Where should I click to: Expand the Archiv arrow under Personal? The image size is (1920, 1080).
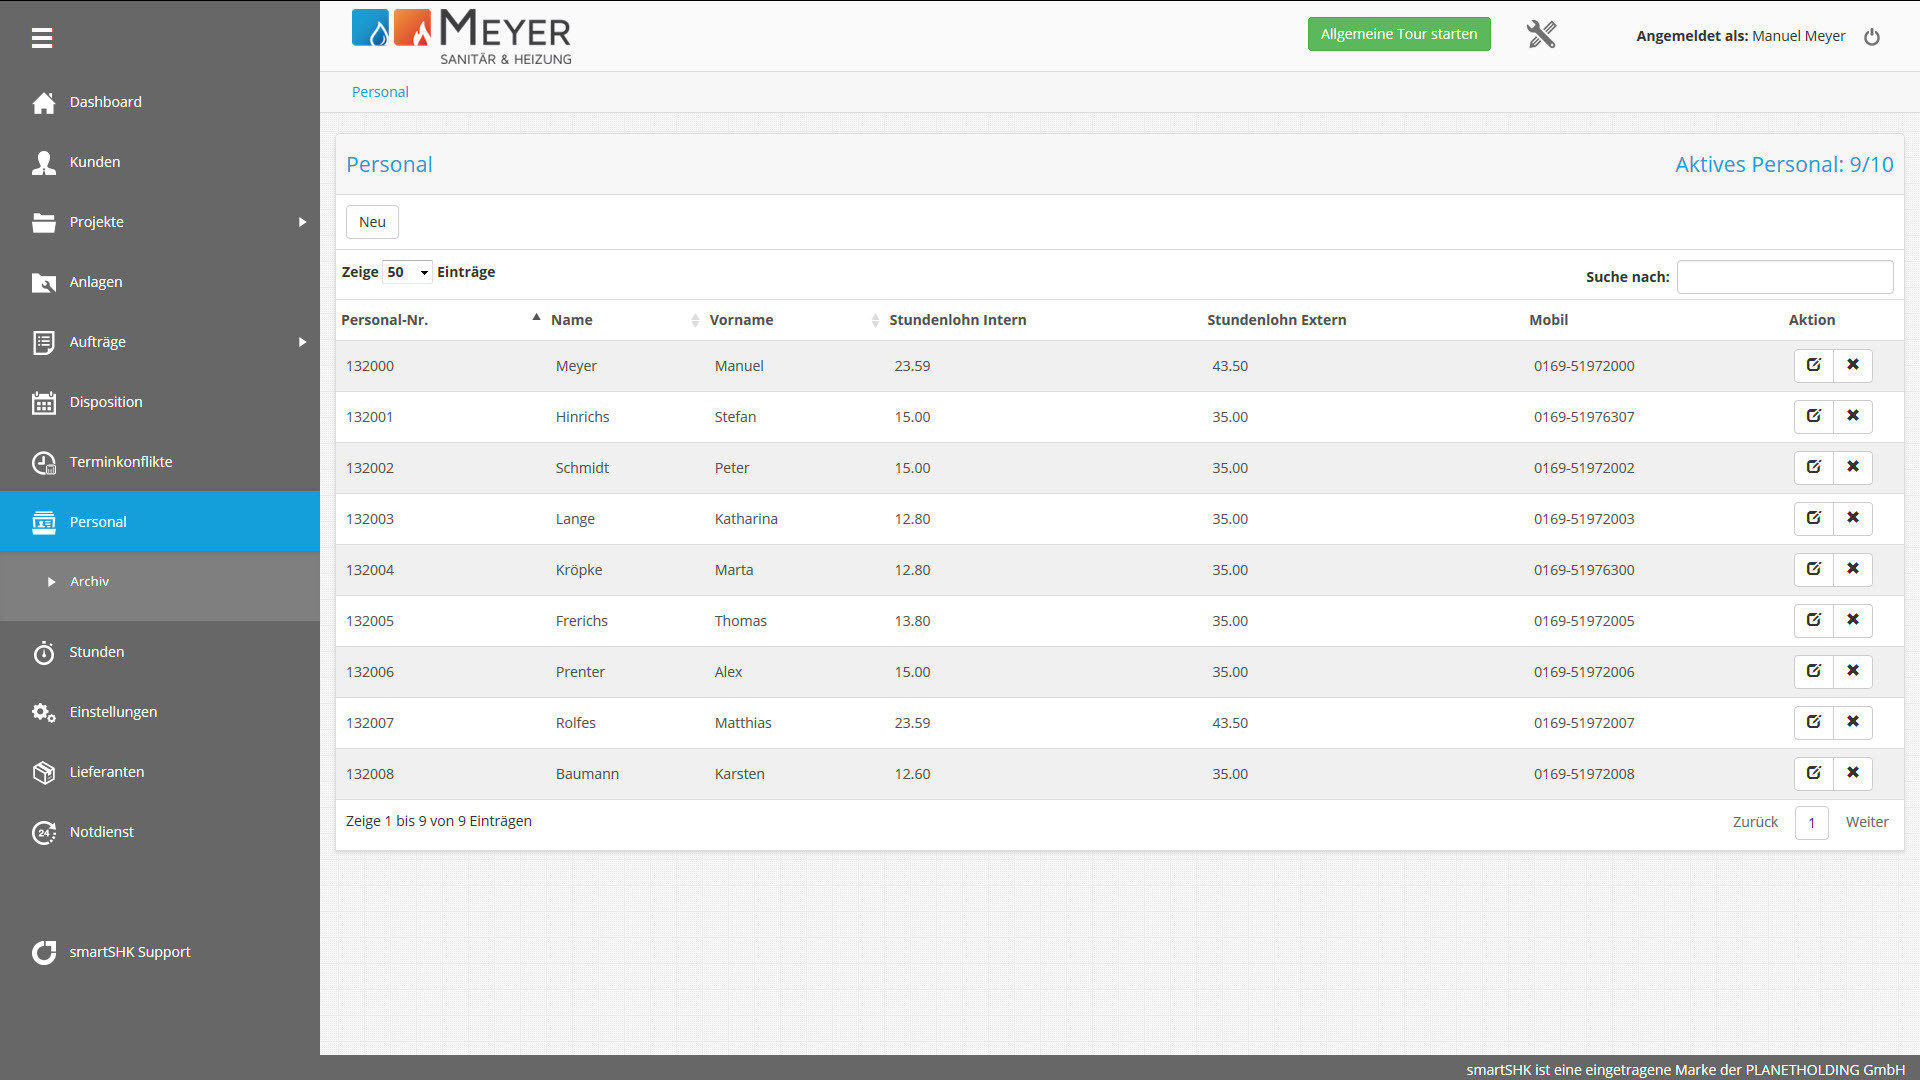(x=51, y=582)
